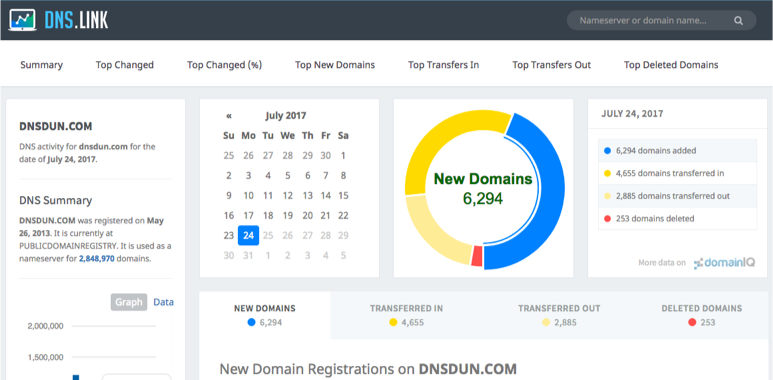The image size is (773, 380).
Task: Go to previous month with « arrow
Action: 229,116
